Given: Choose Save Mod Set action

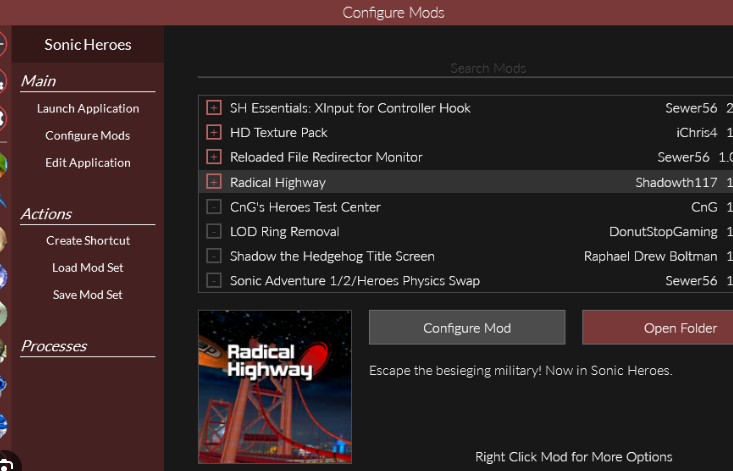Looking at the screenshot, I should click(x=88, y=294).
